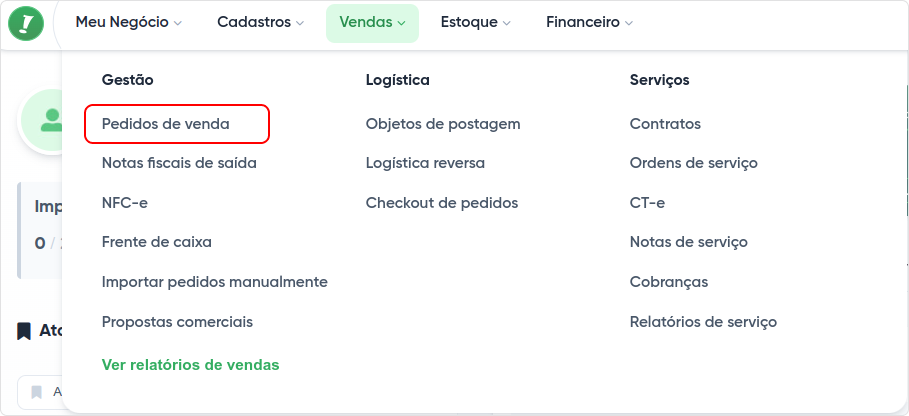909x416 pixels.
Task: Open Frente de caixa
Action: point(157,242)
